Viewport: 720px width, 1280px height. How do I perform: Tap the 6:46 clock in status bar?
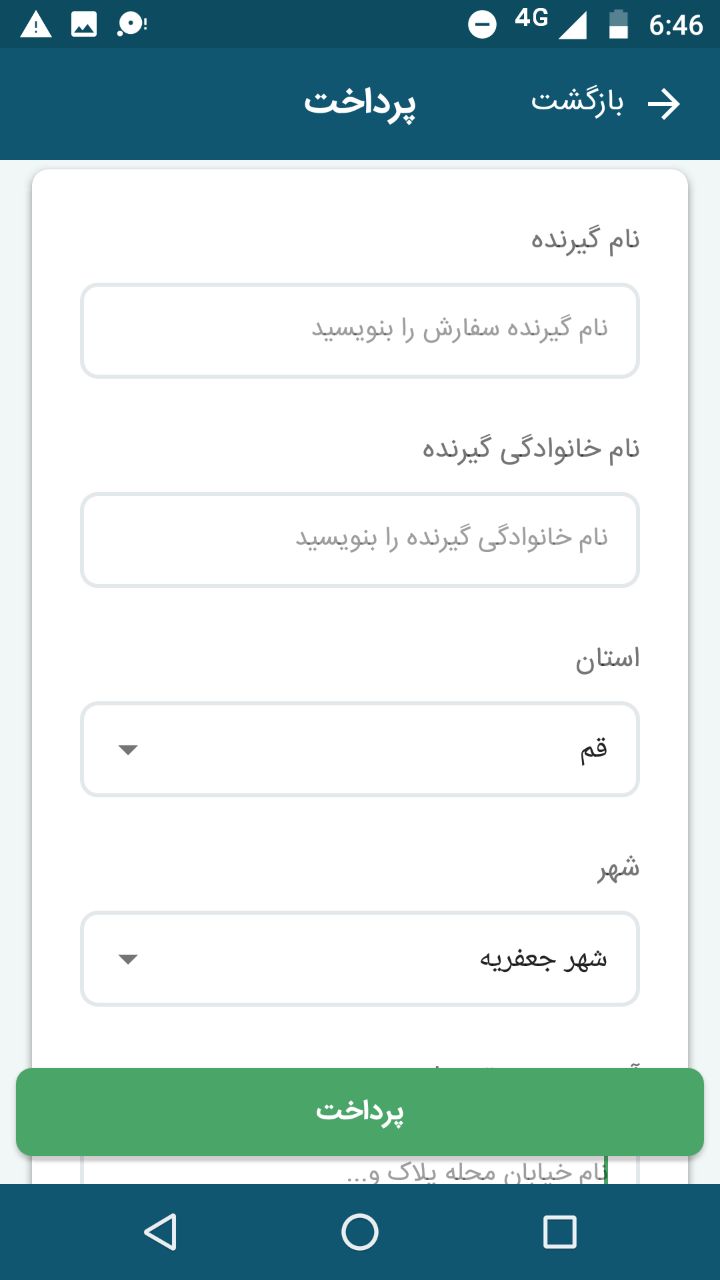pos(676,25)
